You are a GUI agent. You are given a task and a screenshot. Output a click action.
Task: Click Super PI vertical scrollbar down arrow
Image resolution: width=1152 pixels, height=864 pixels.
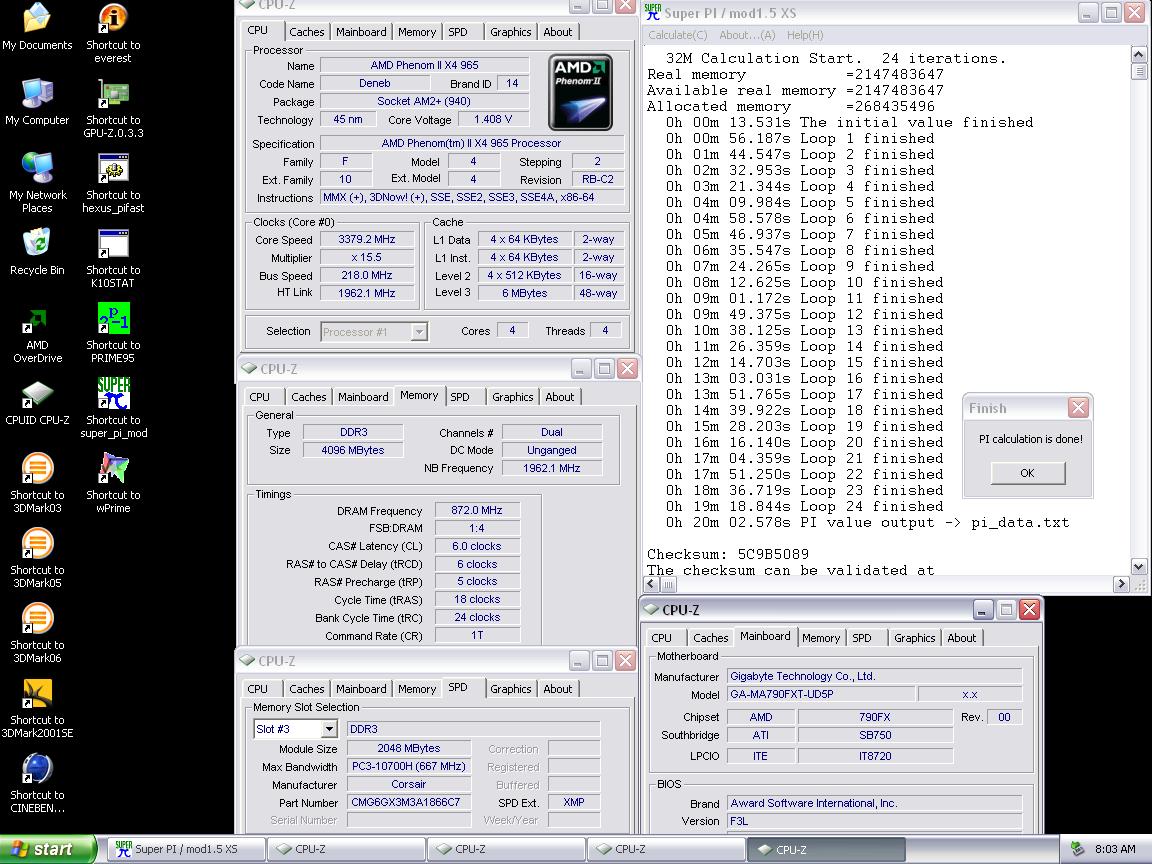click(x=1138, y=566)
